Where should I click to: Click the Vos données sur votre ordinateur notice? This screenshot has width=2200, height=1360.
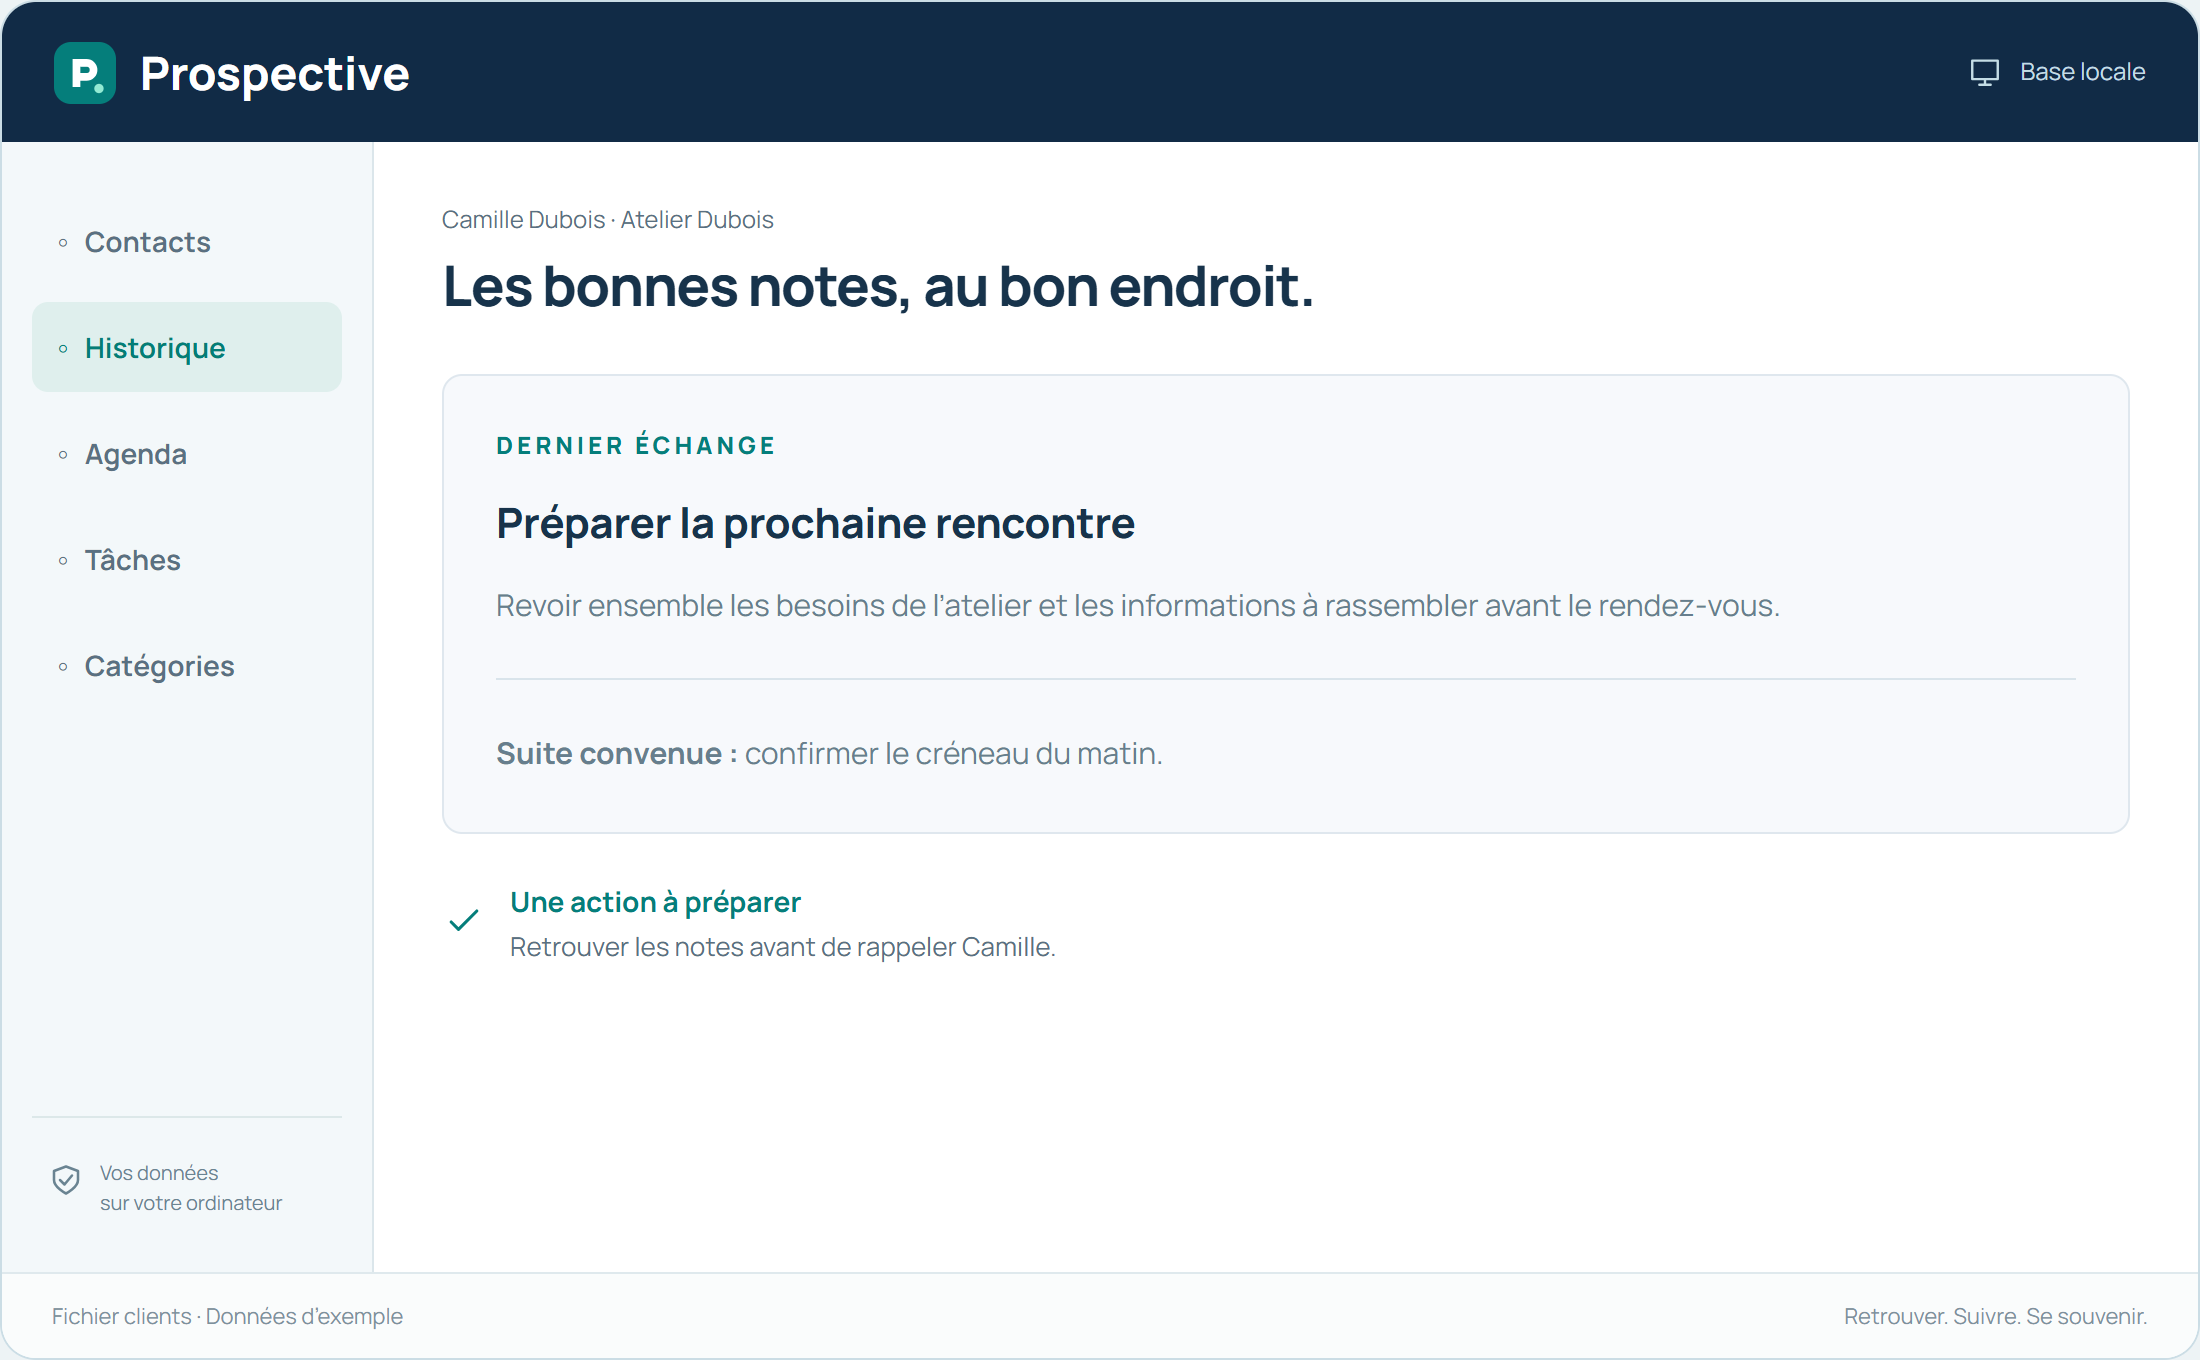190,1188
